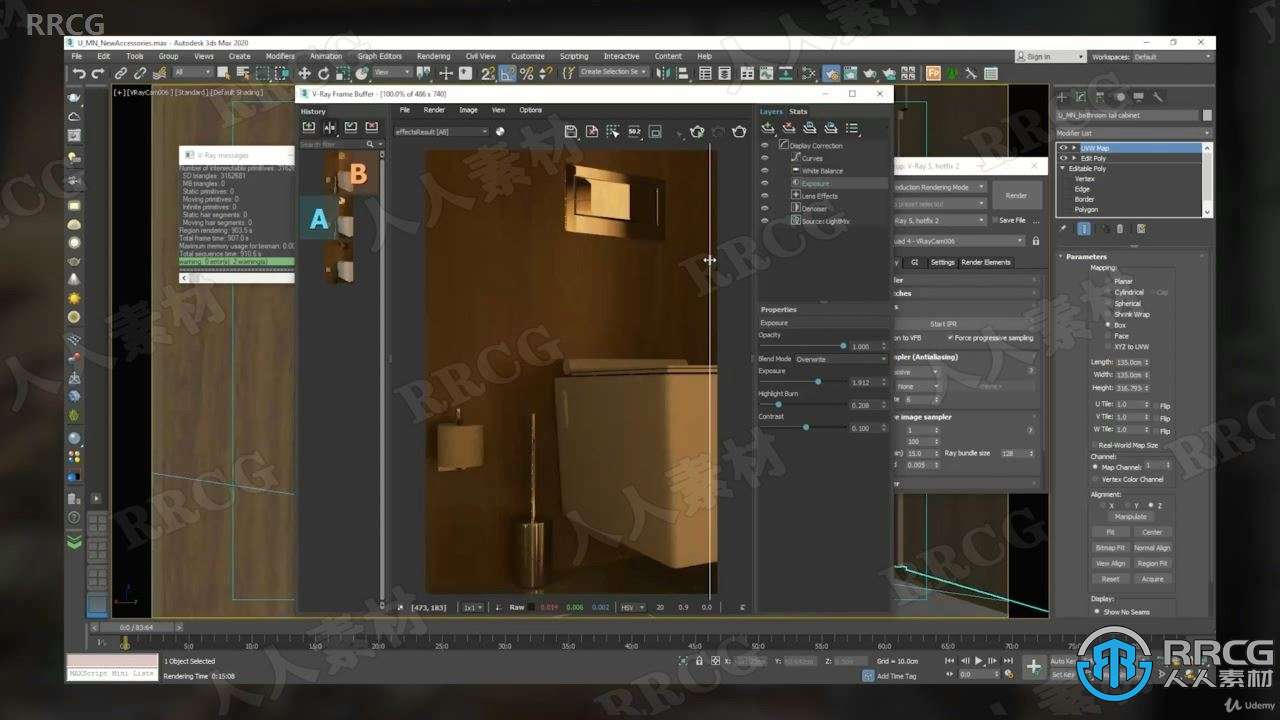The image size is (1280, 720).
Task: Click the RGB channel switch circle icon
Action: click(x=499, y=131)
